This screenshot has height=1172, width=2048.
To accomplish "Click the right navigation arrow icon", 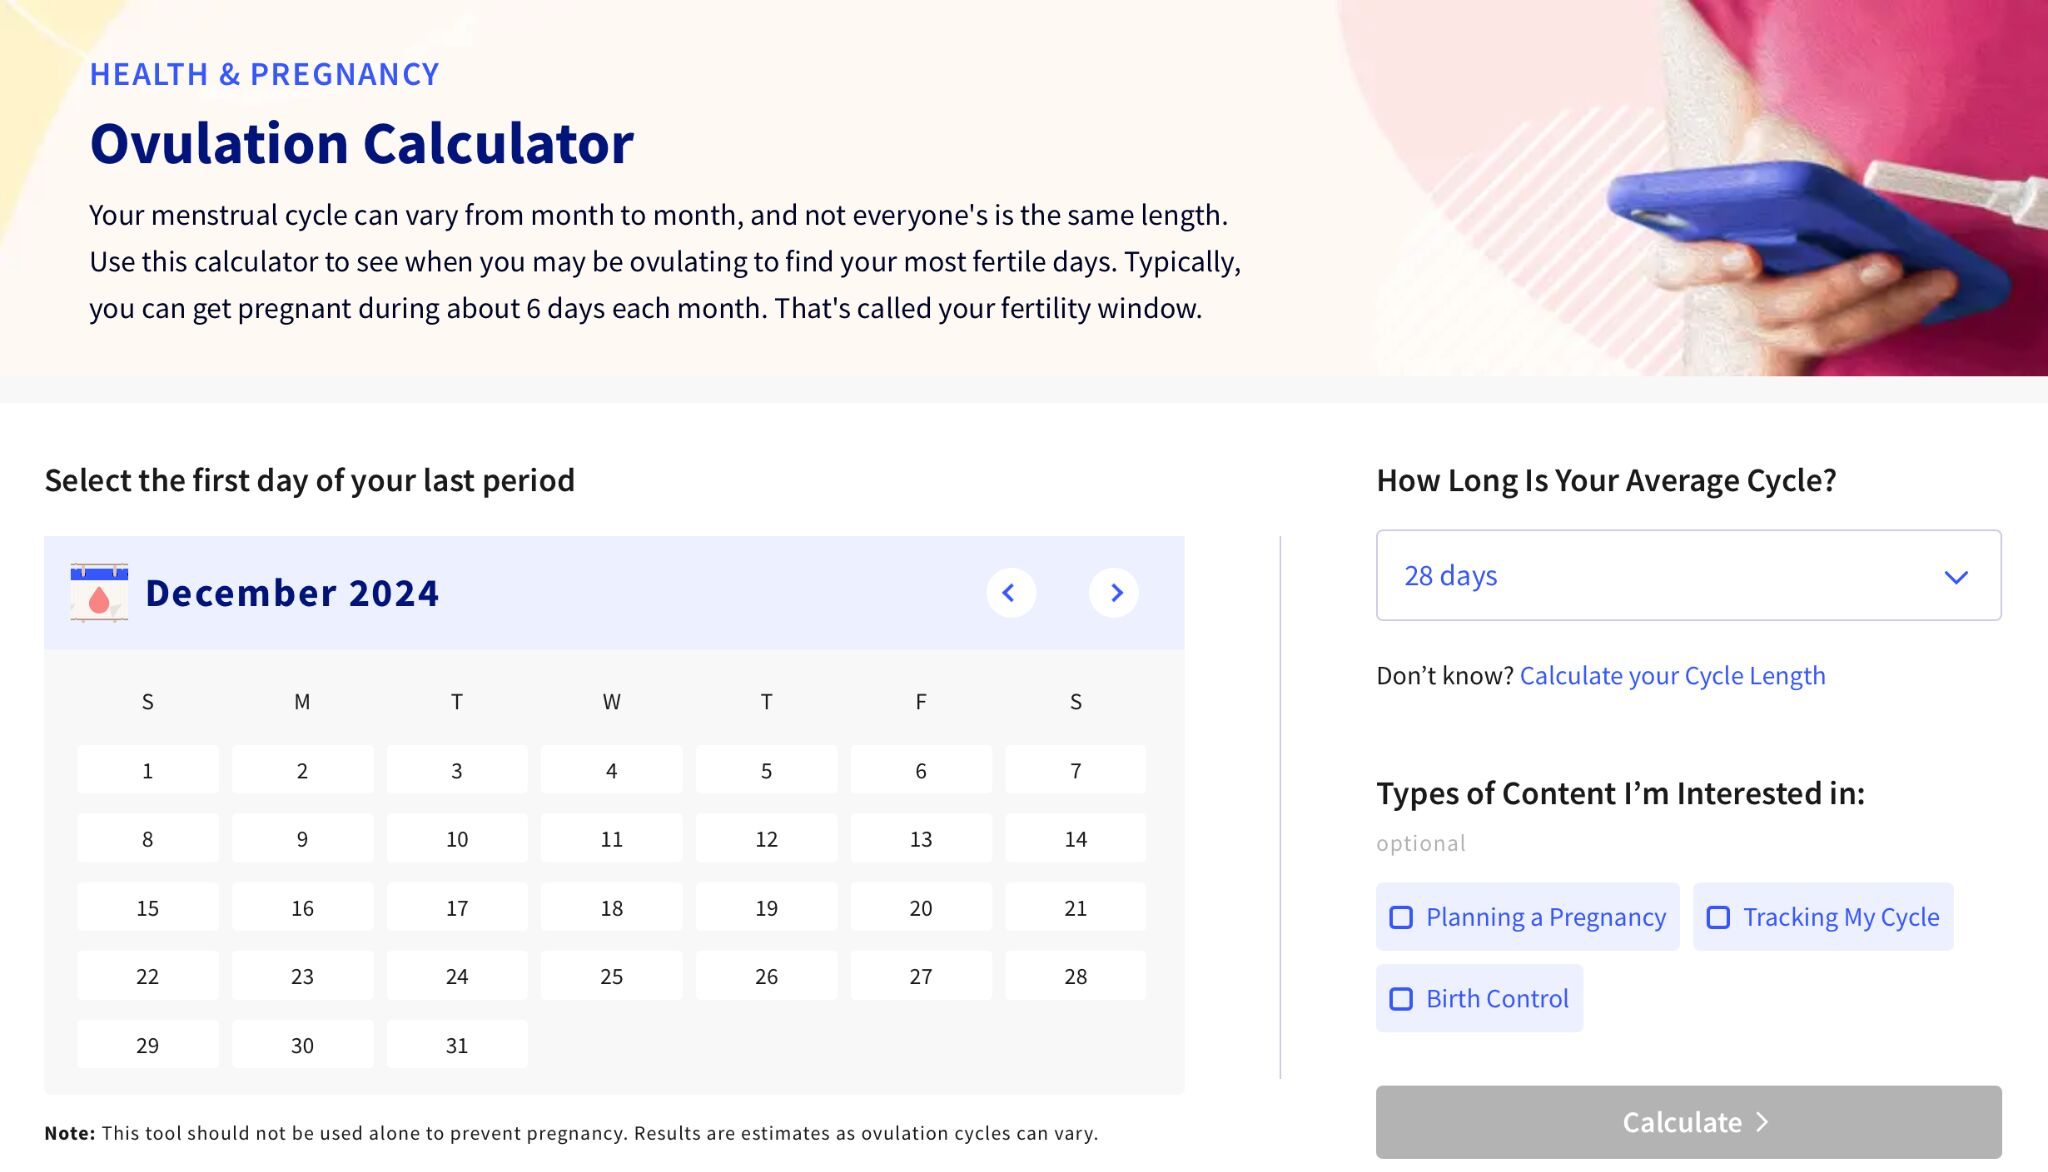I will pos(1117,592).
